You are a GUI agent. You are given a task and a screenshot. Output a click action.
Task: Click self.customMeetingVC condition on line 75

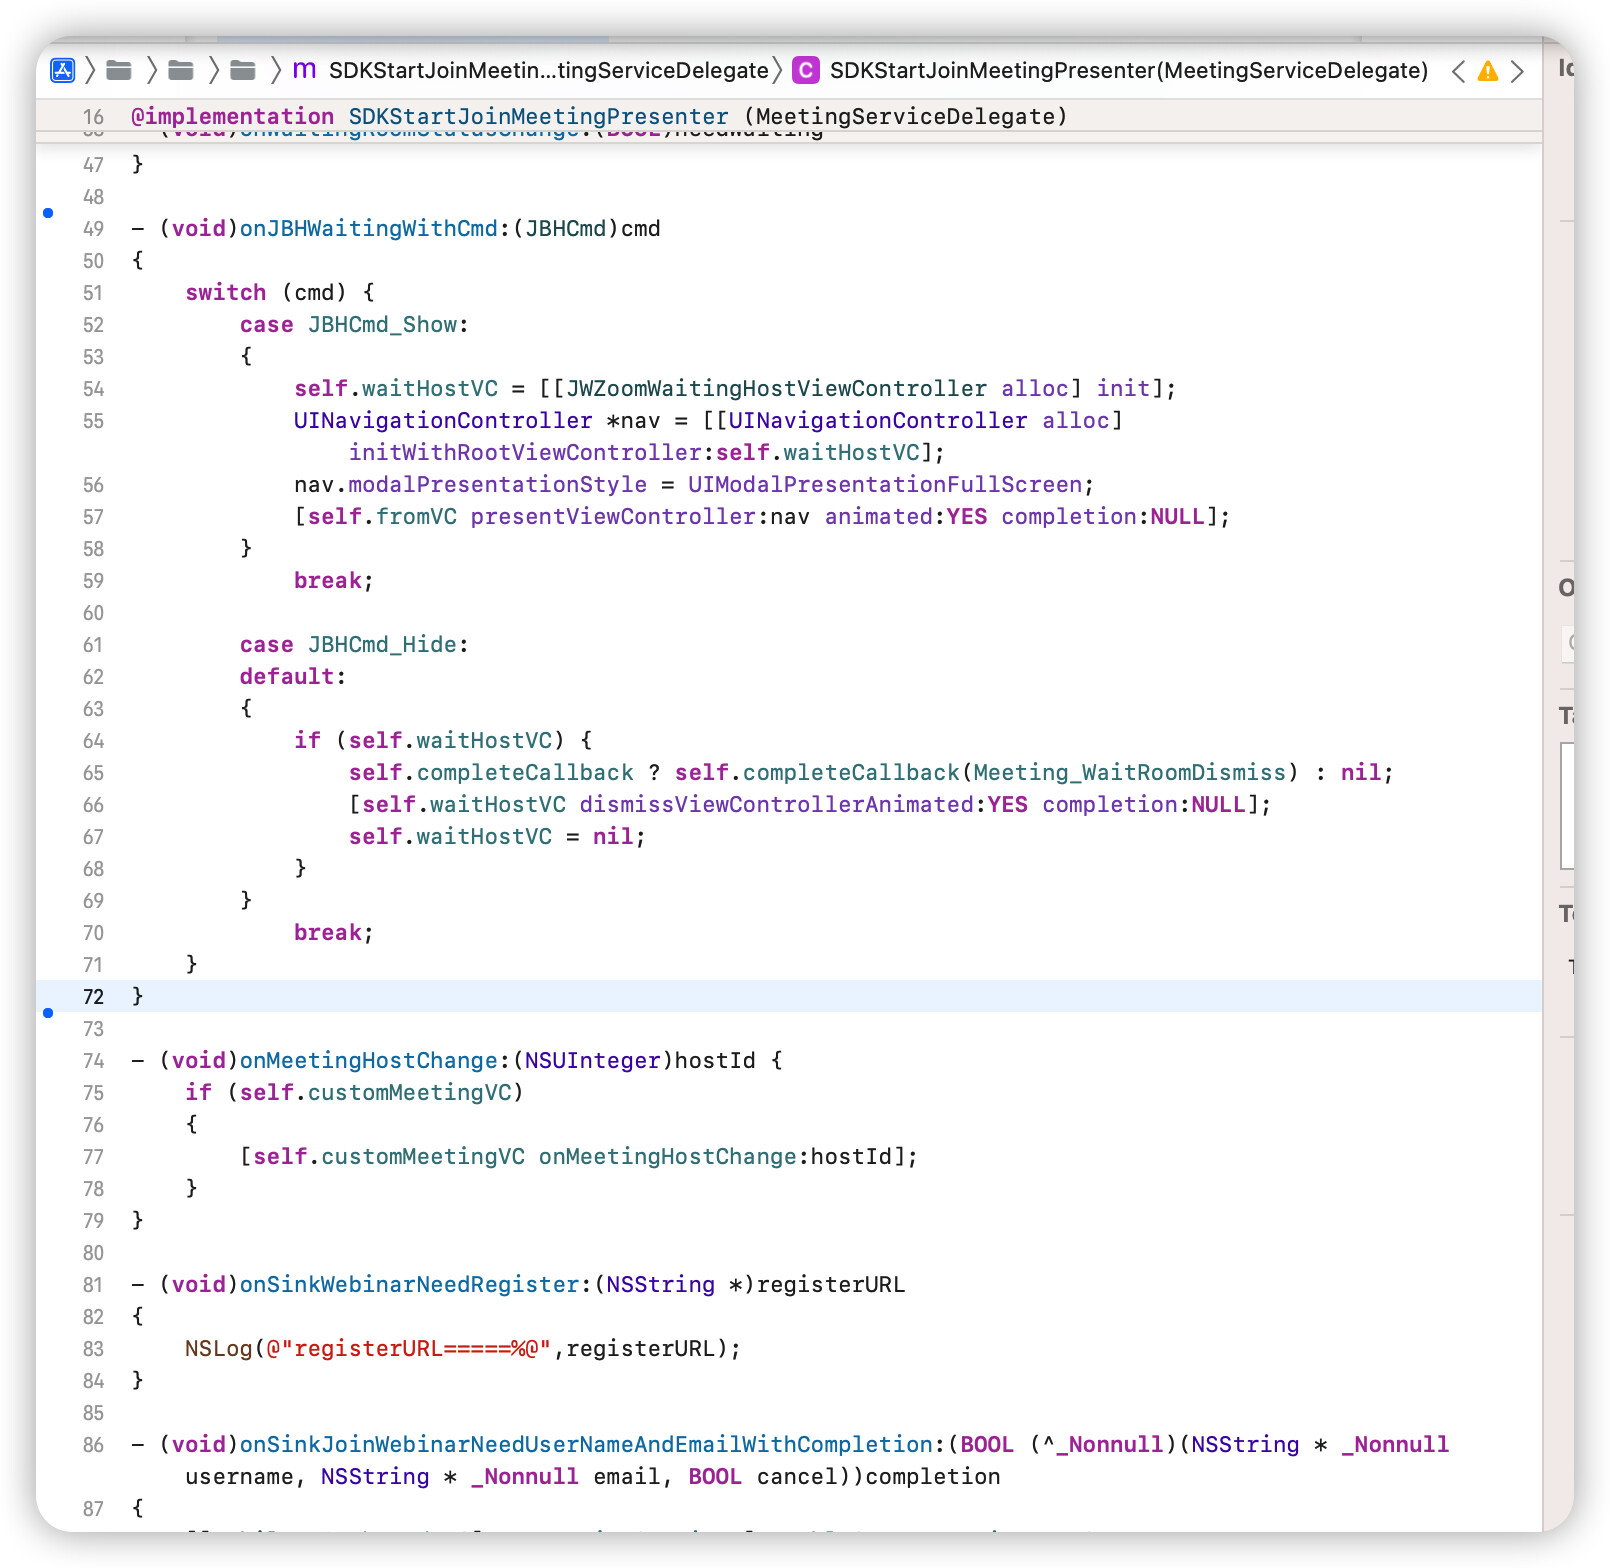pos(375,1093)
